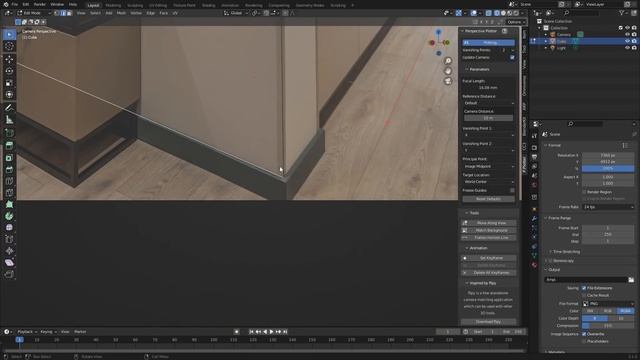This screenshot has width=640, height=360.
Task: Select the Measure tool
Action: [x=9, y=120]
